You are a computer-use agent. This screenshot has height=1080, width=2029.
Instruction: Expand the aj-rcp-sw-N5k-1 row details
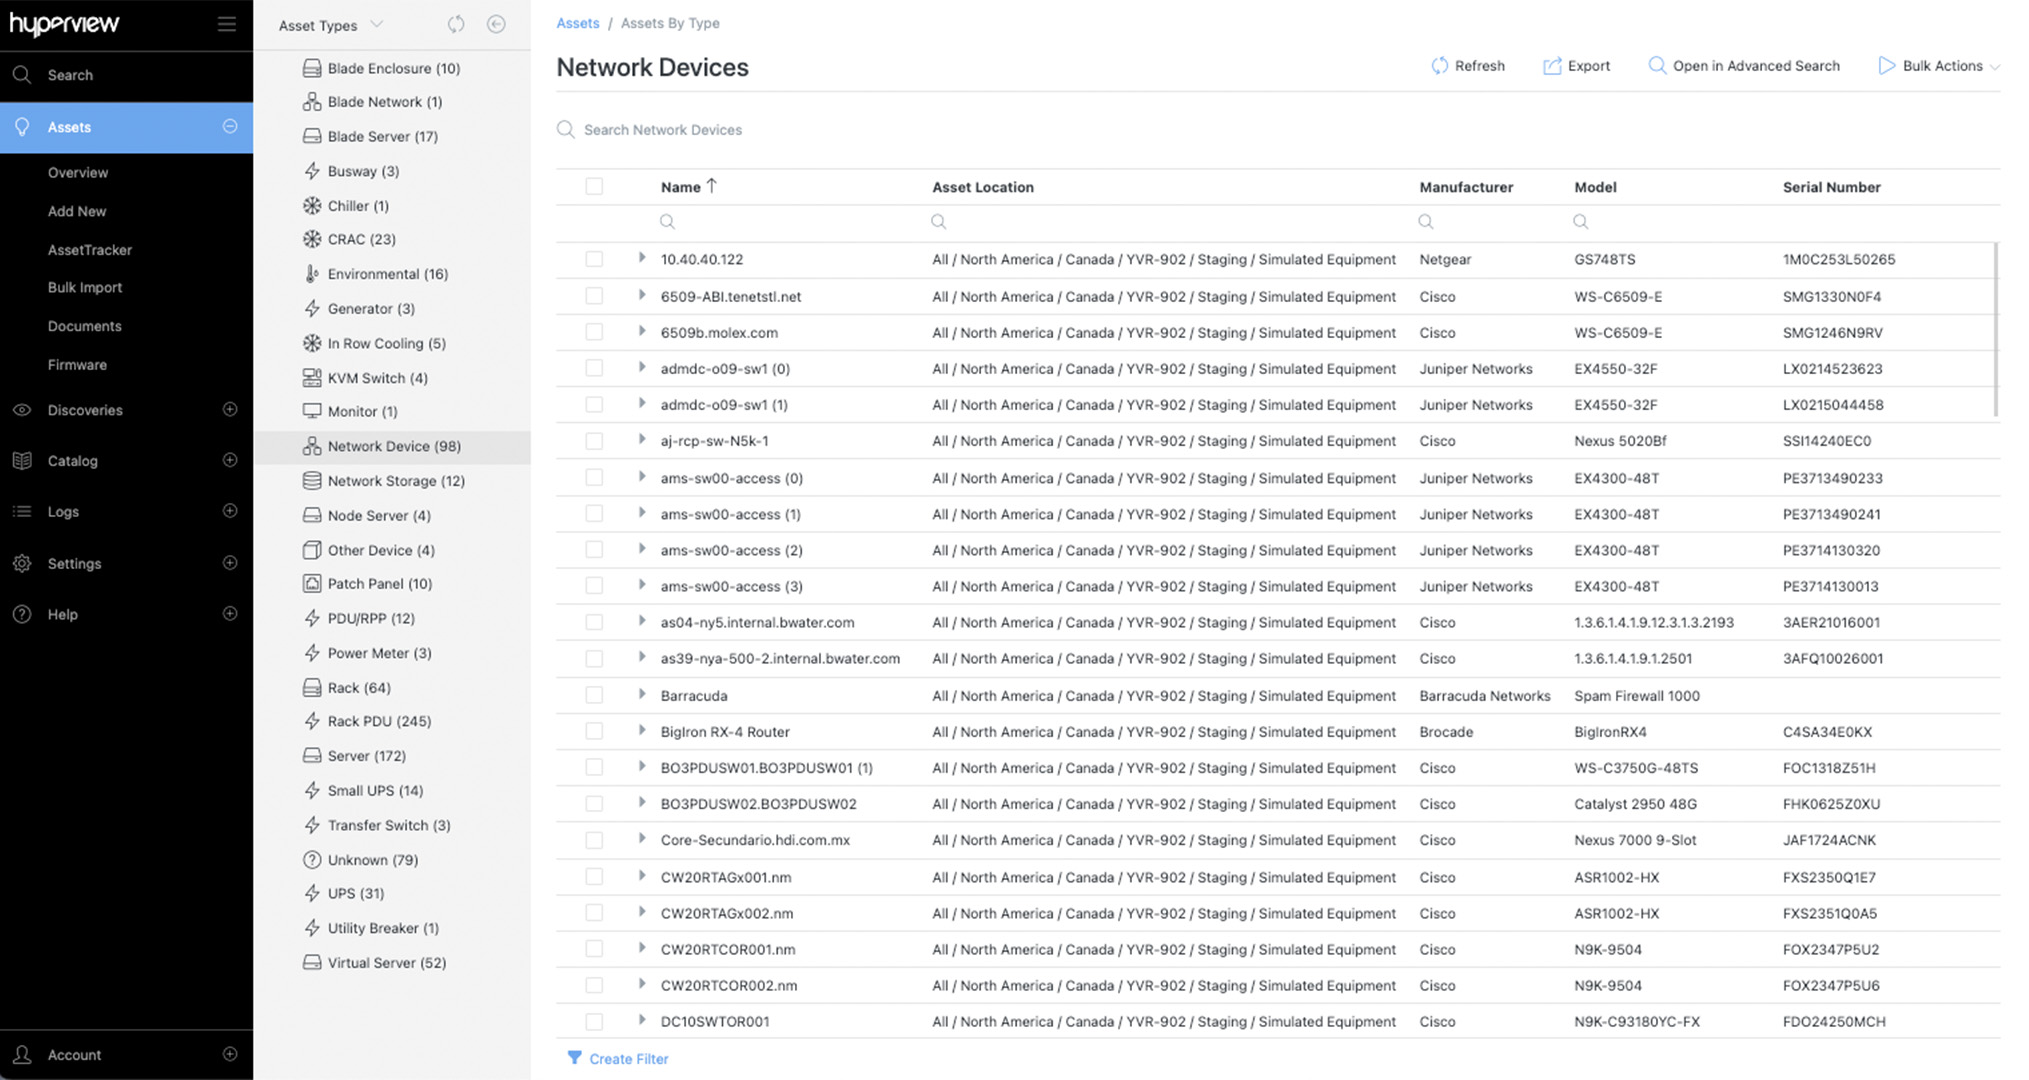[x=642, y=440]
